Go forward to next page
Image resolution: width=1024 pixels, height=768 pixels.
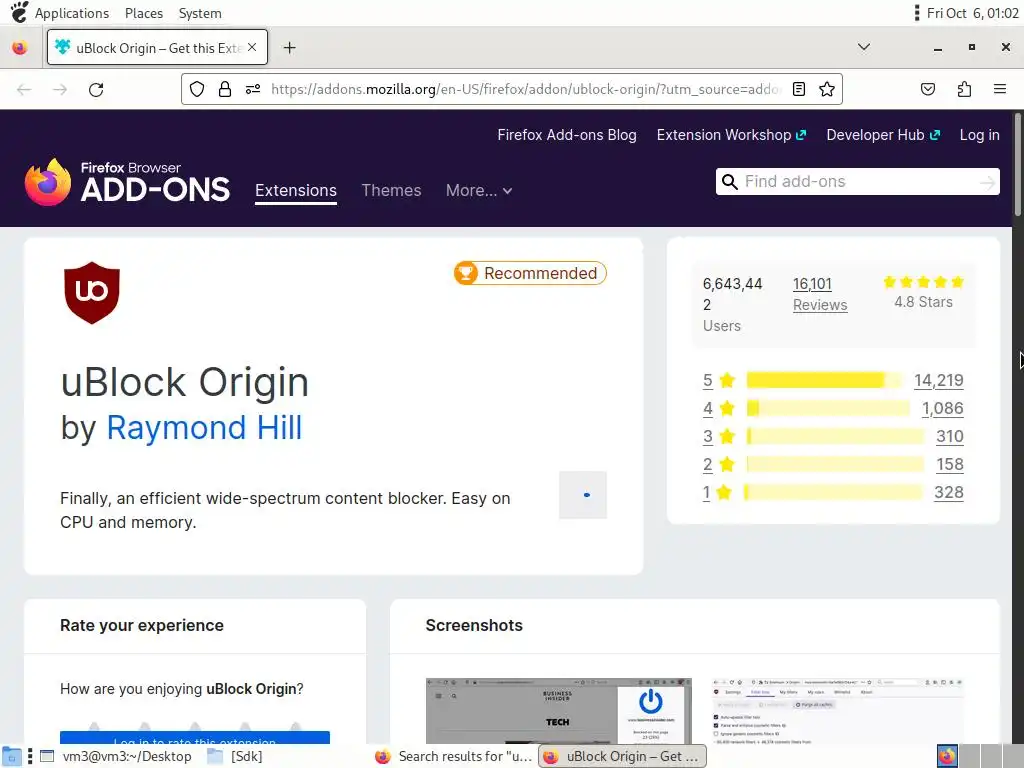[60, 89]
